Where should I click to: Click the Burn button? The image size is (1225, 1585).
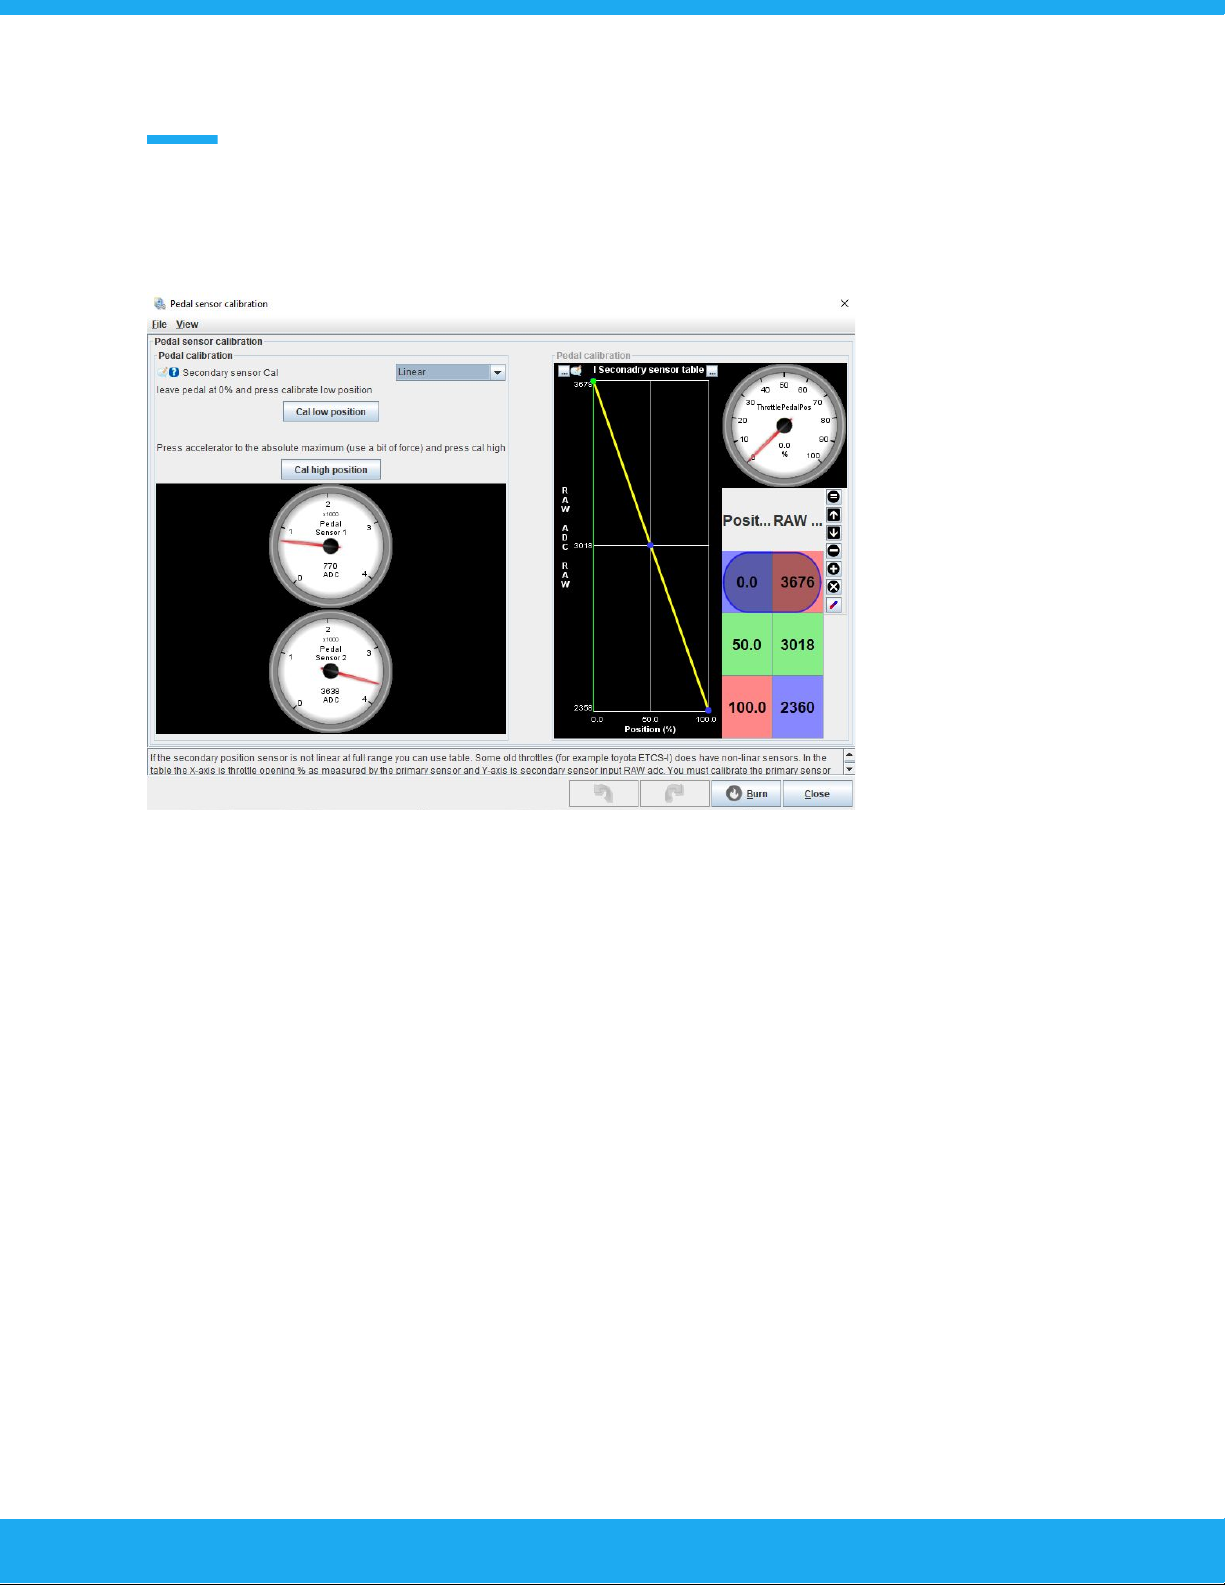coord(746,794)
